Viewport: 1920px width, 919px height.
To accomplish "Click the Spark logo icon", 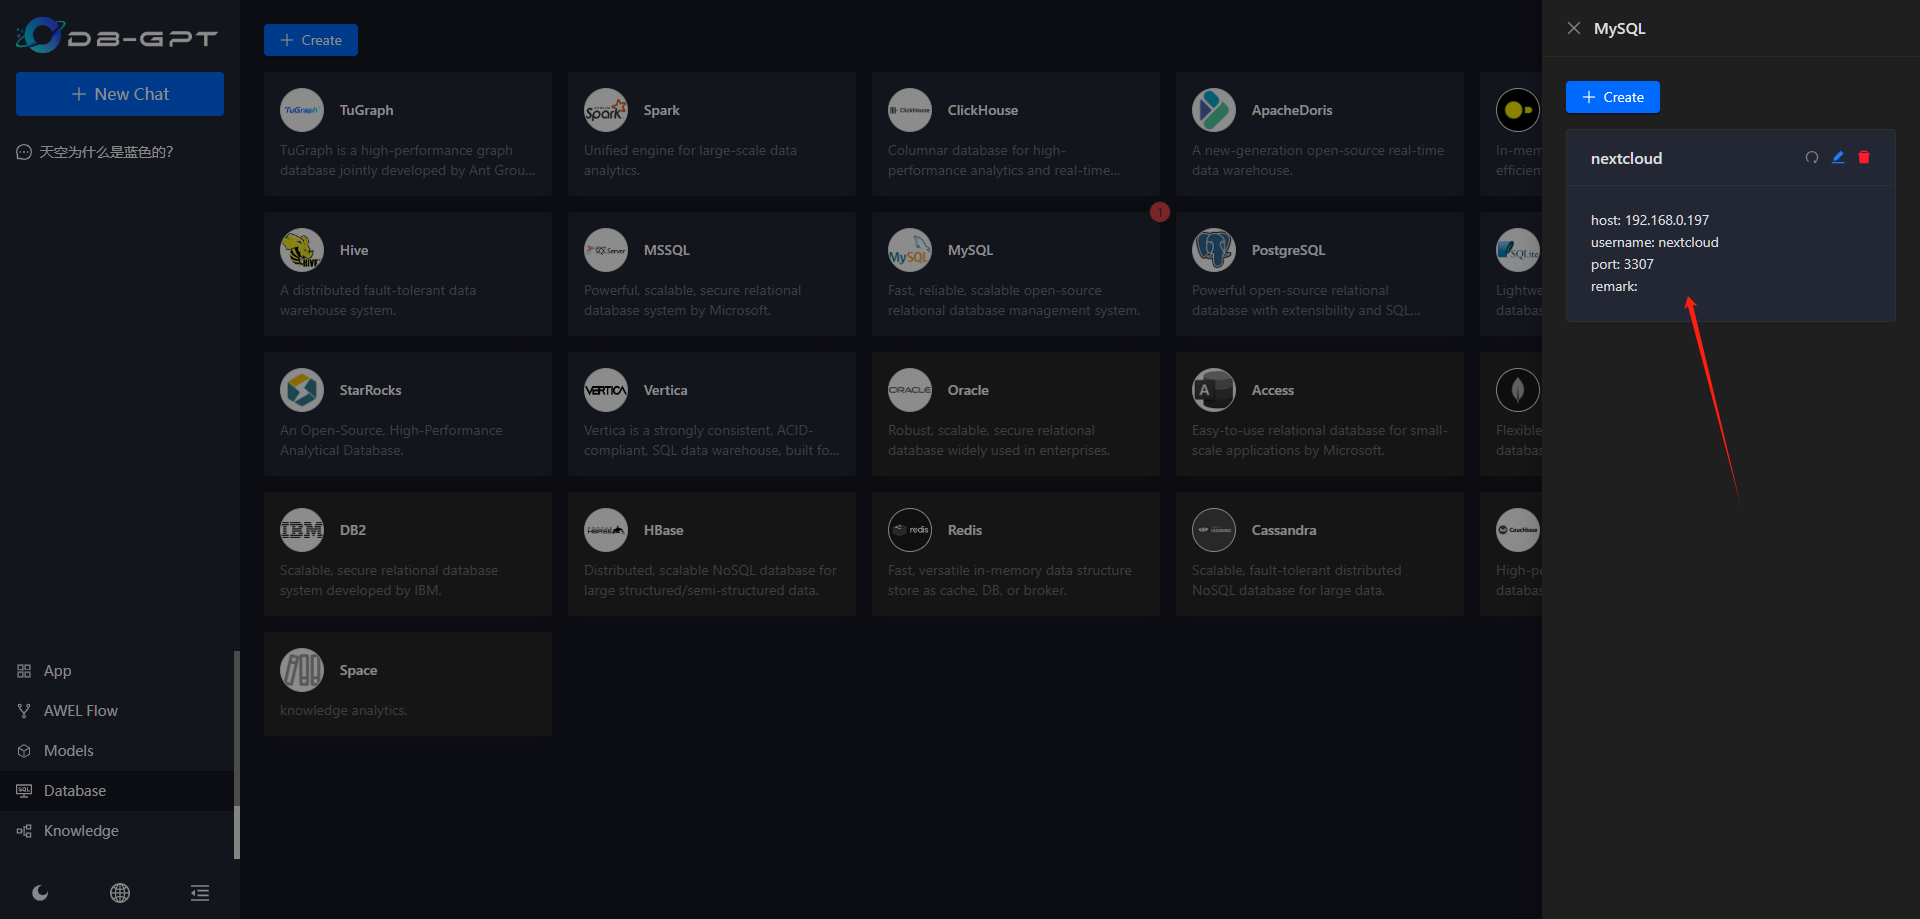I will point(606,110).
